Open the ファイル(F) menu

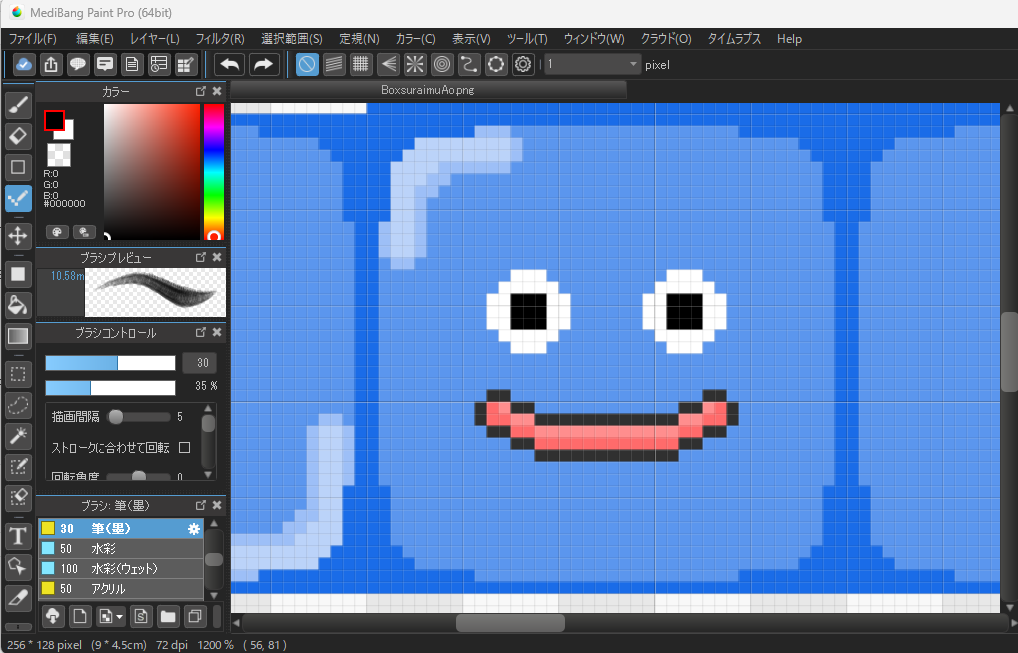[32, 39]
